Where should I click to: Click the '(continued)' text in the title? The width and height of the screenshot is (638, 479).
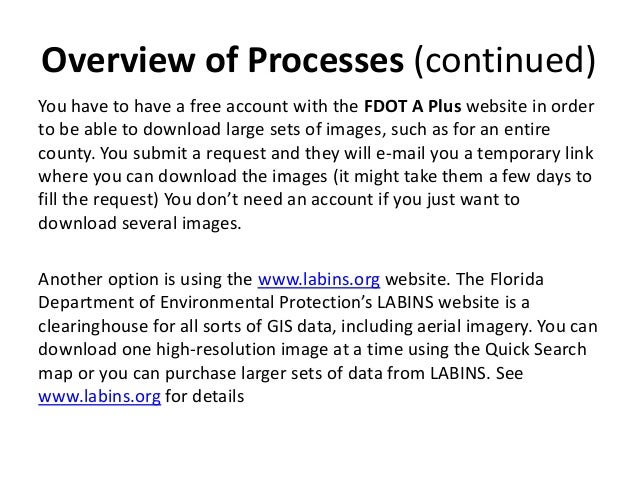pyautogui.click(x=505, y=61)
